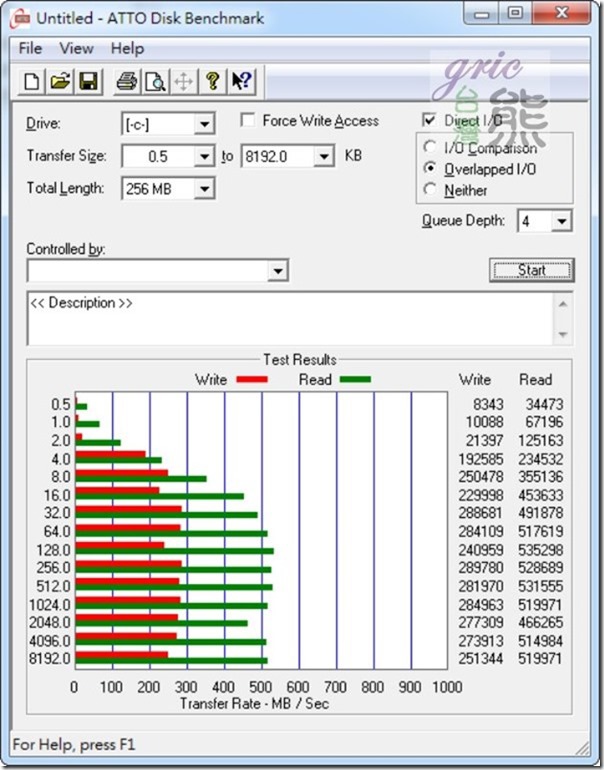Activate the context help pointer icon
The width and height of the screenshot is (604, 770).
coord(241,81)
